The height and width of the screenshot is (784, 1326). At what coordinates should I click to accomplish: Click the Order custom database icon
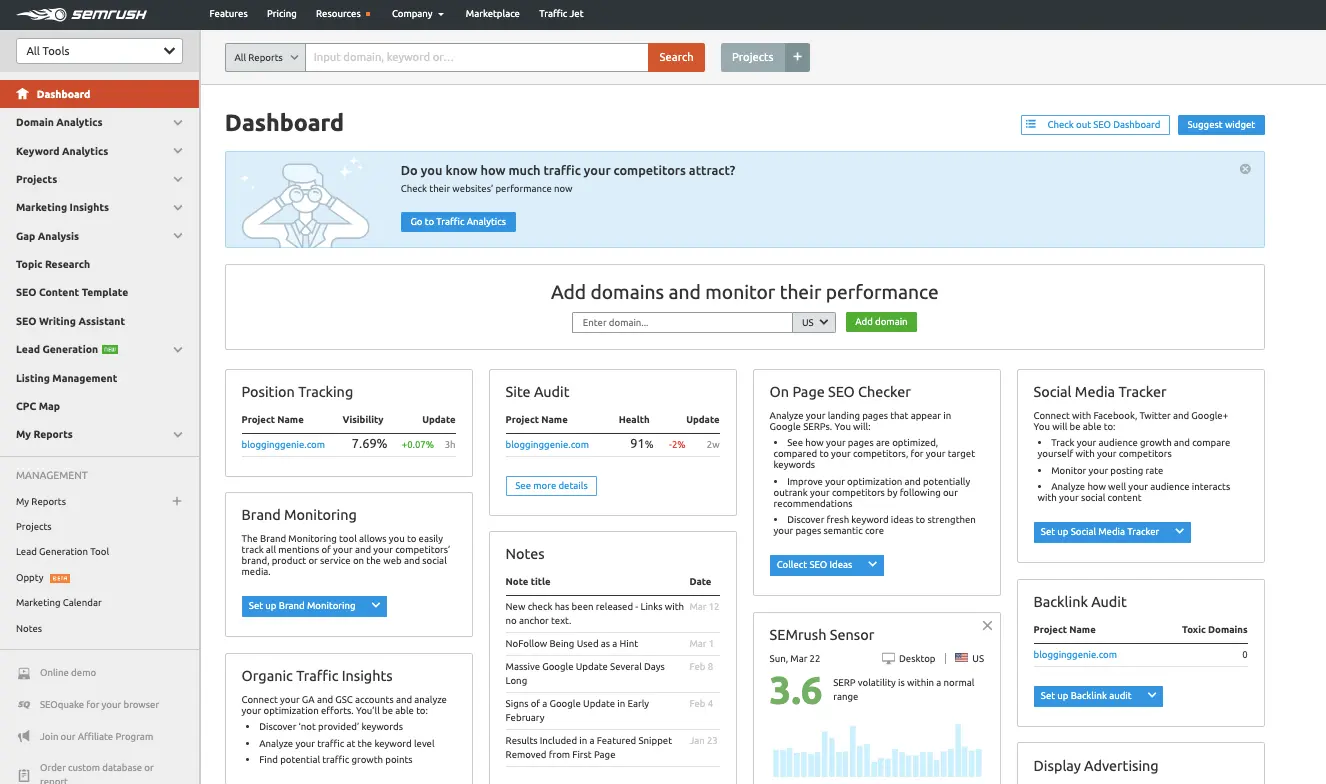[x=24, y=774]
